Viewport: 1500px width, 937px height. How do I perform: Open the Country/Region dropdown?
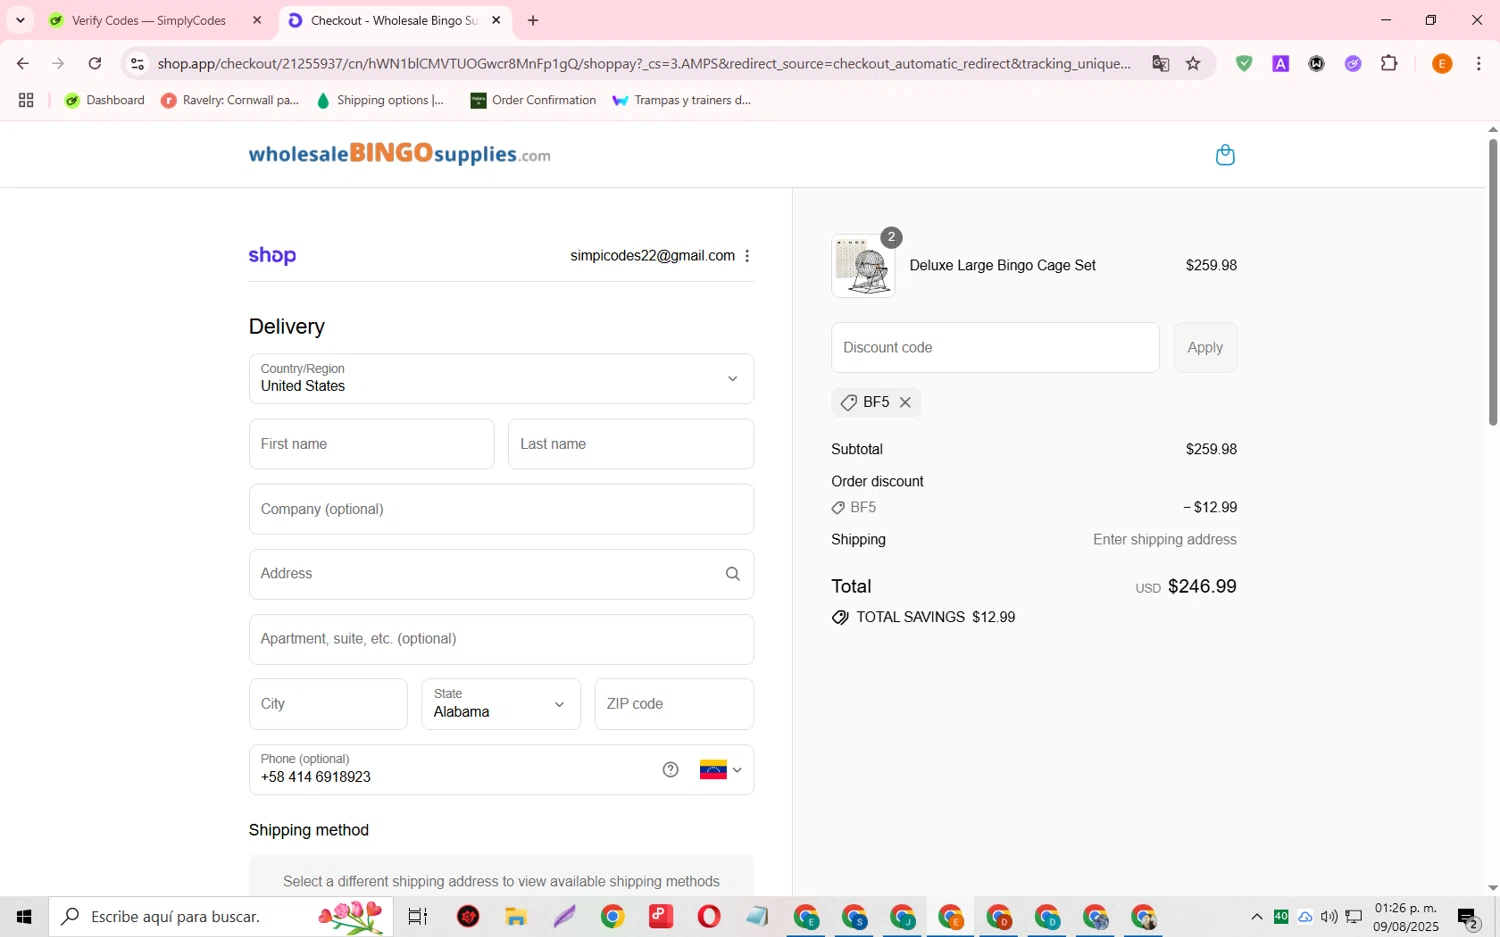[501, 378]
